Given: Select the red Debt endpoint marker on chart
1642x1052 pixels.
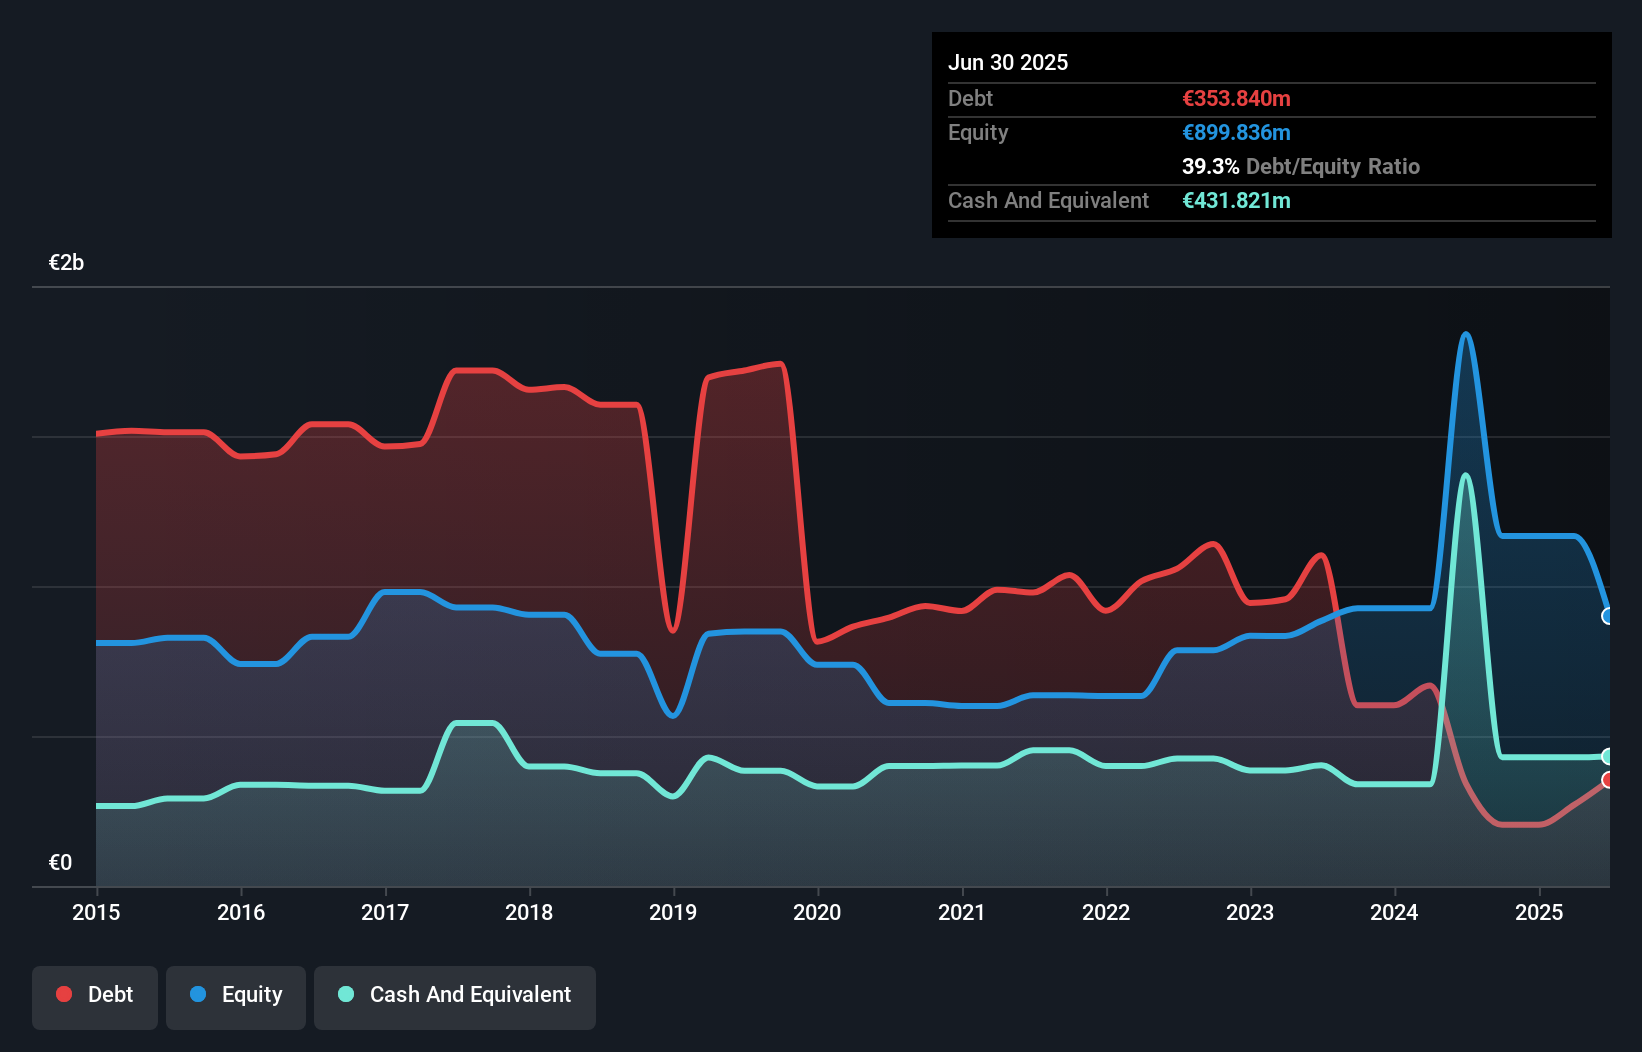Looking at the screenshot, I should point(1608,780).
